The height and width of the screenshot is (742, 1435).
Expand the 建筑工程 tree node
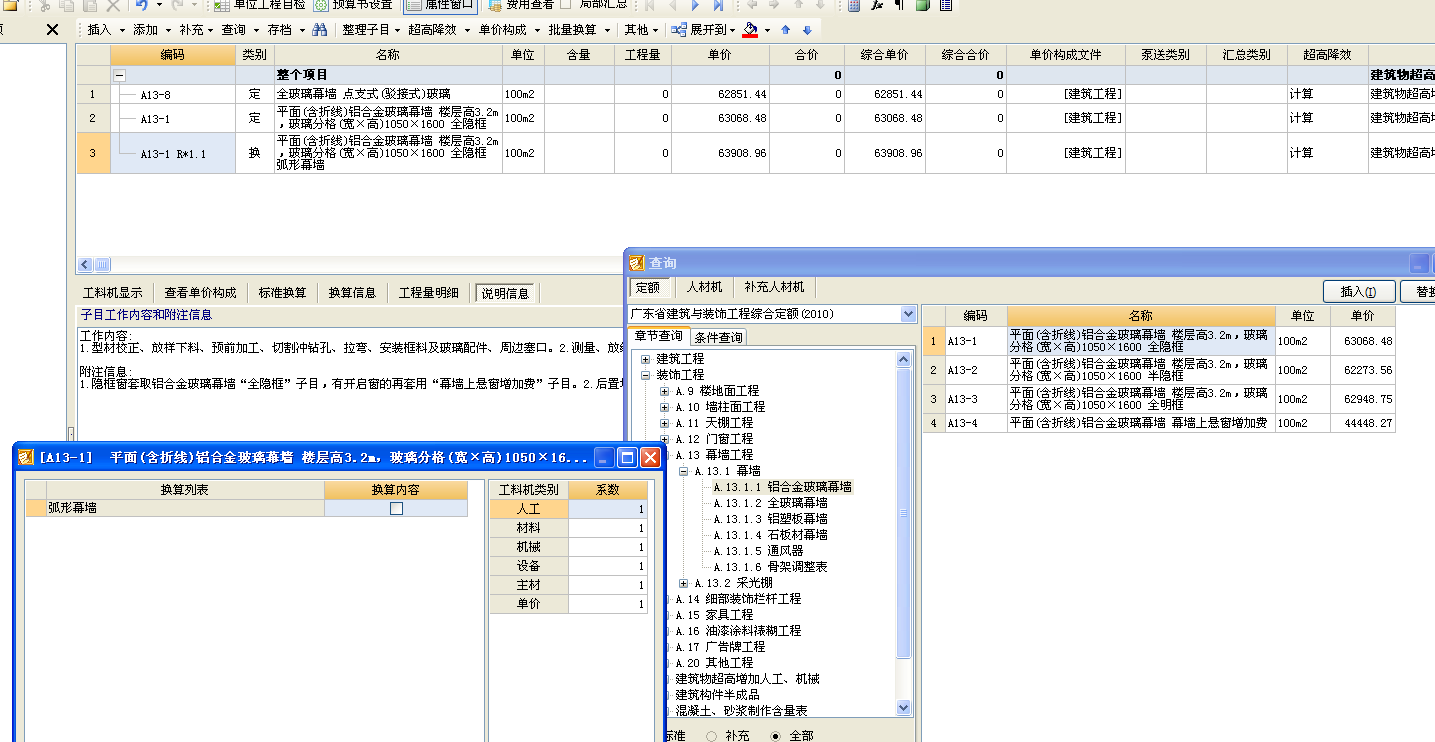pos(646,359)
